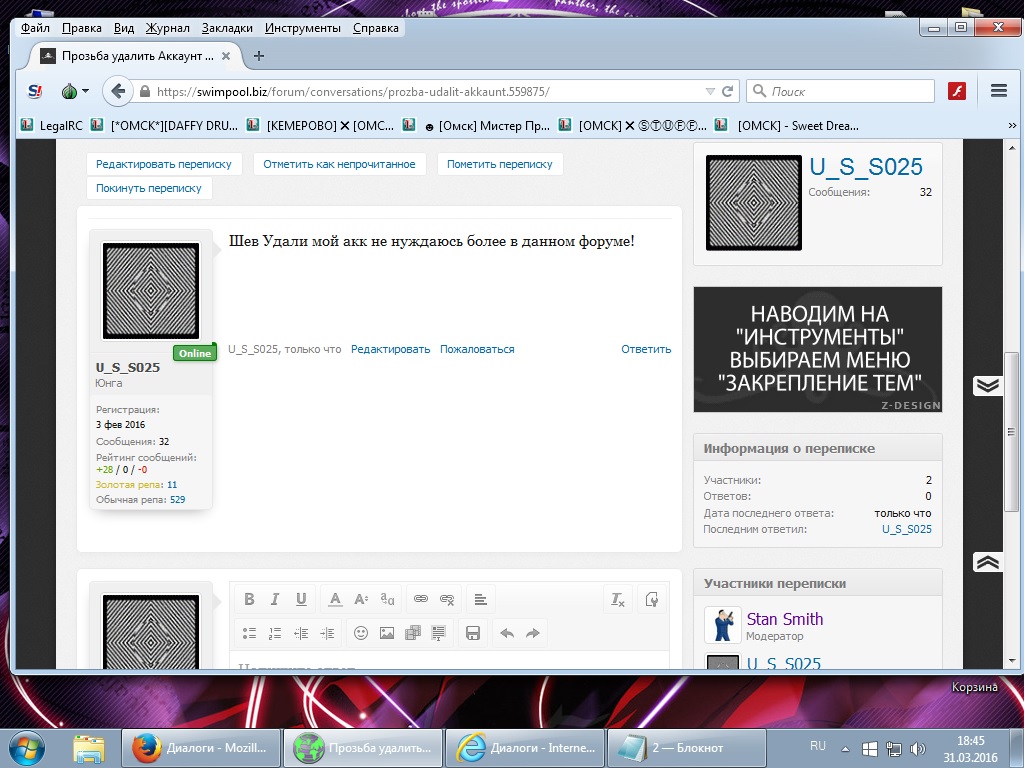Undo last edit in reply editor
Viewport: 1025px width, 768px height.
coord(507,633)
